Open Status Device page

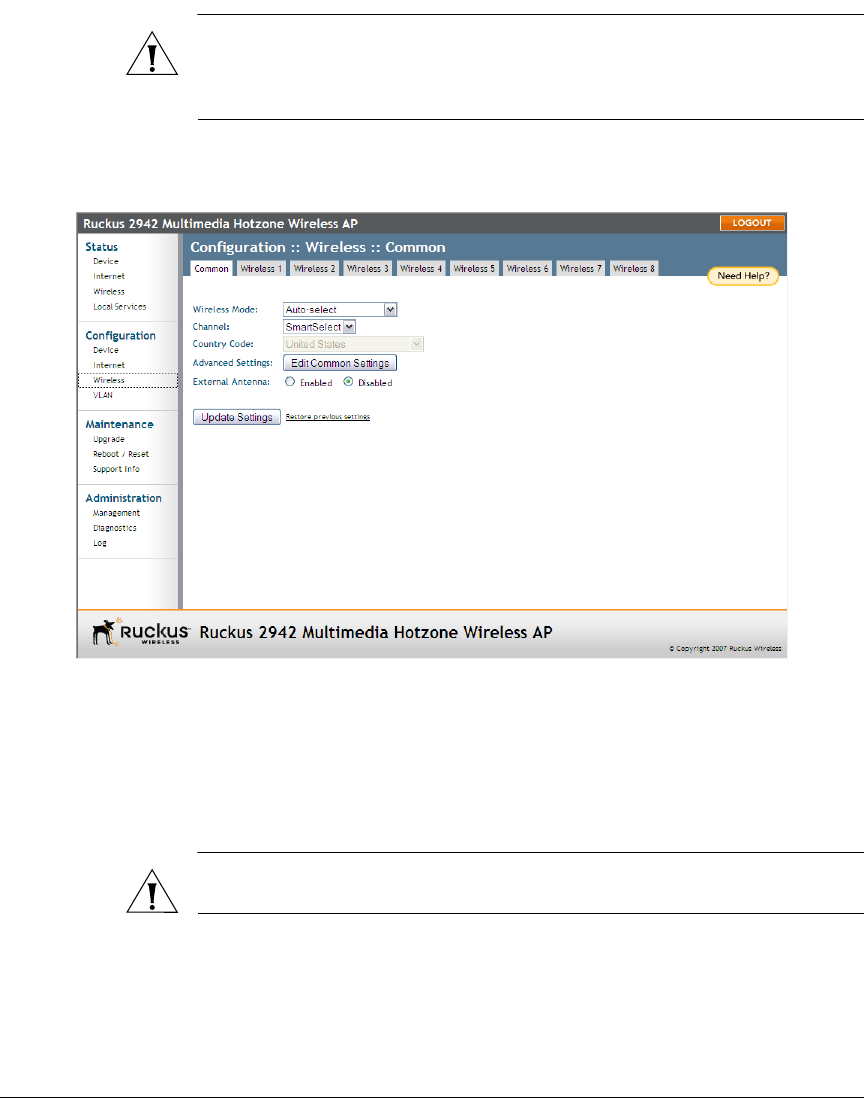click(106, 261)
